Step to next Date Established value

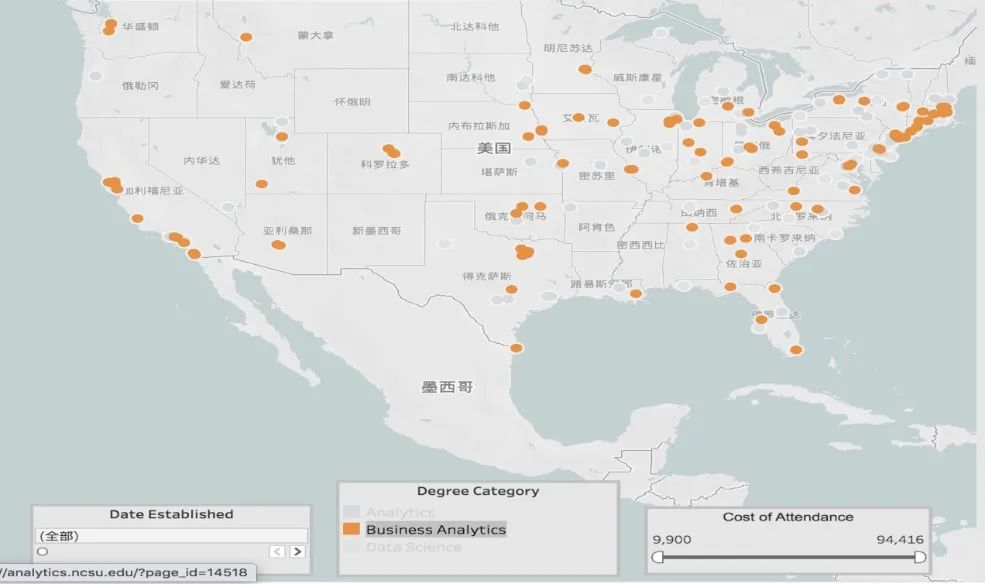click(x=297, y=551)
